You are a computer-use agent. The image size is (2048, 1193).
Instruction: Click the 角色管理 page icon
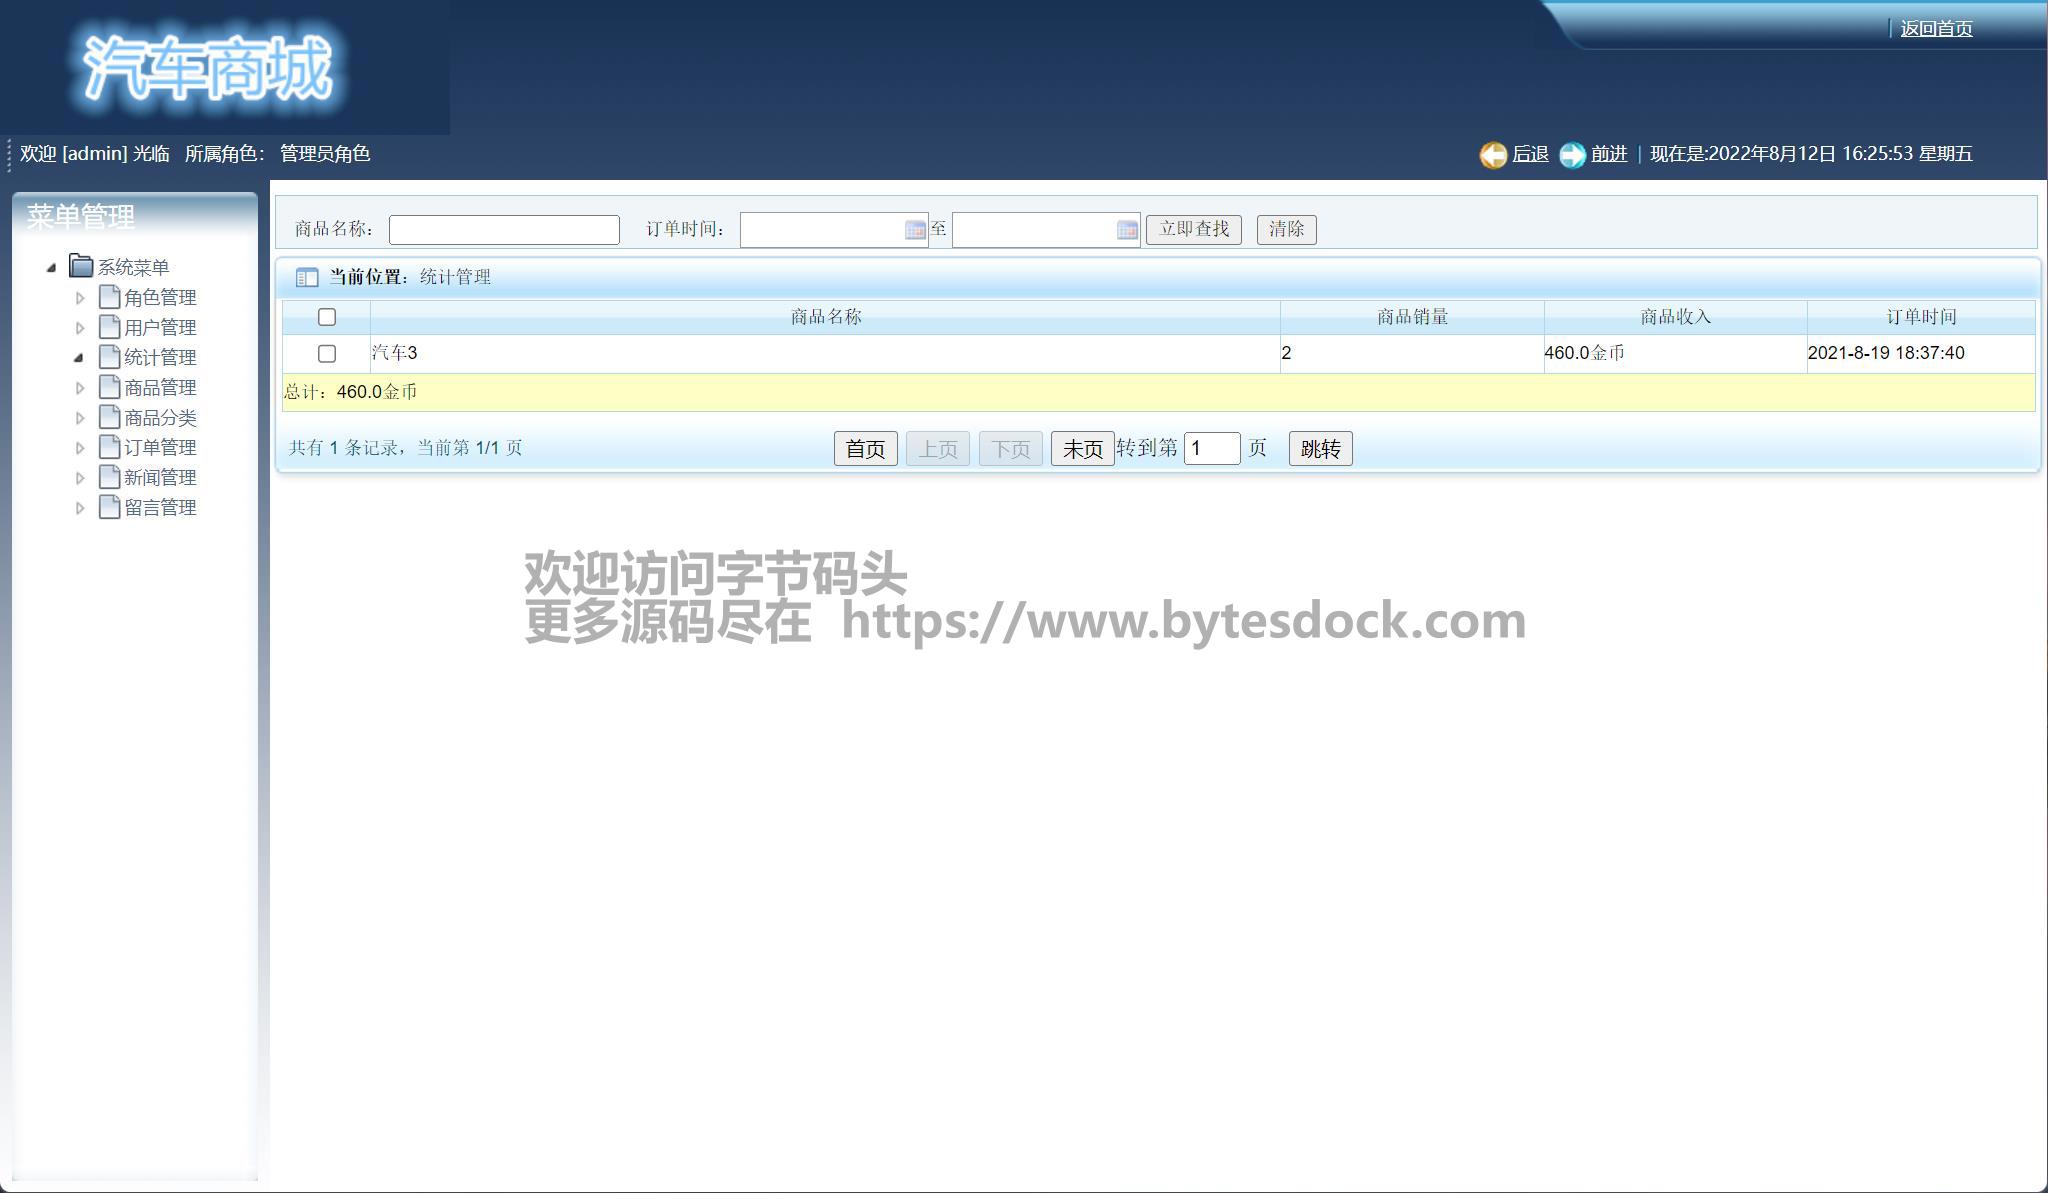[109, 297]
